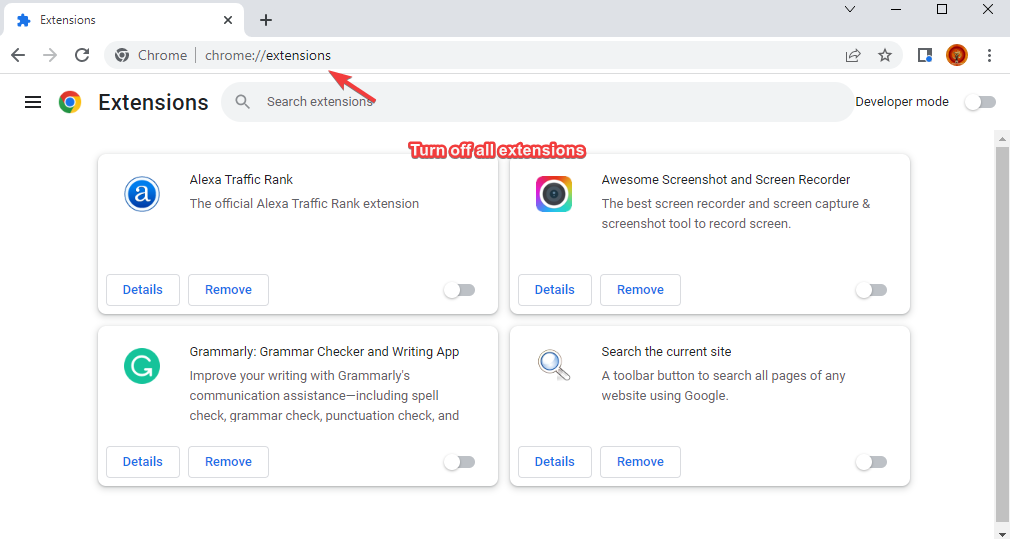Viewport: 1010px width, 539px height.
Task: Click "The official Alexa Traffic Rank extension" description
Action: 304,203
